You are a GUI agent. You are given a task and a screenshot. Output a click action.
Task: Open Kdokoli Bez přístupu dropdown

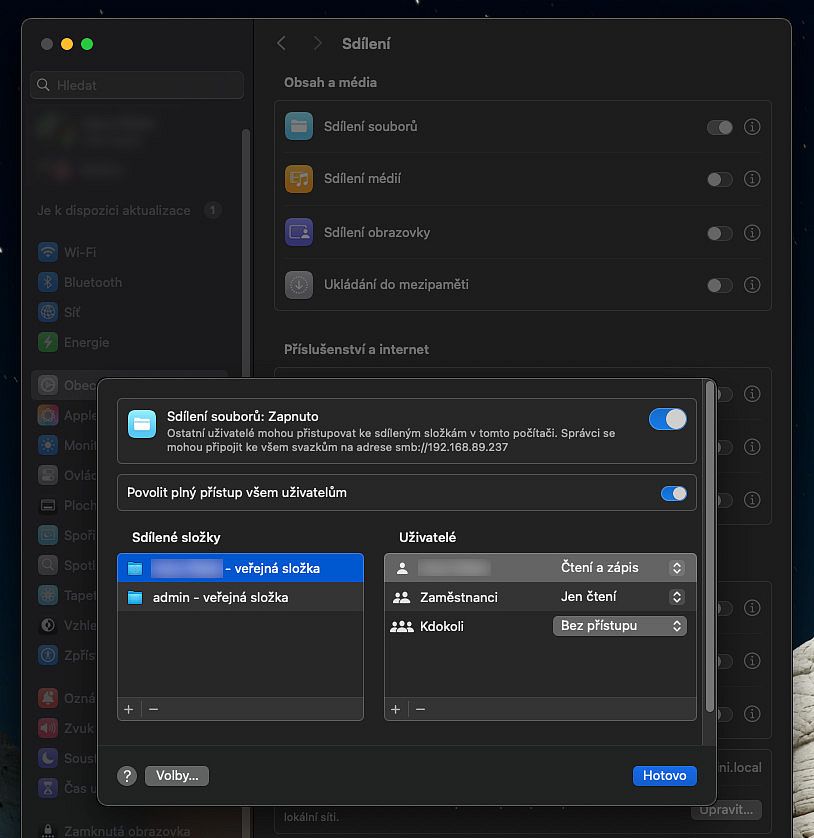(x=619, y=626)
